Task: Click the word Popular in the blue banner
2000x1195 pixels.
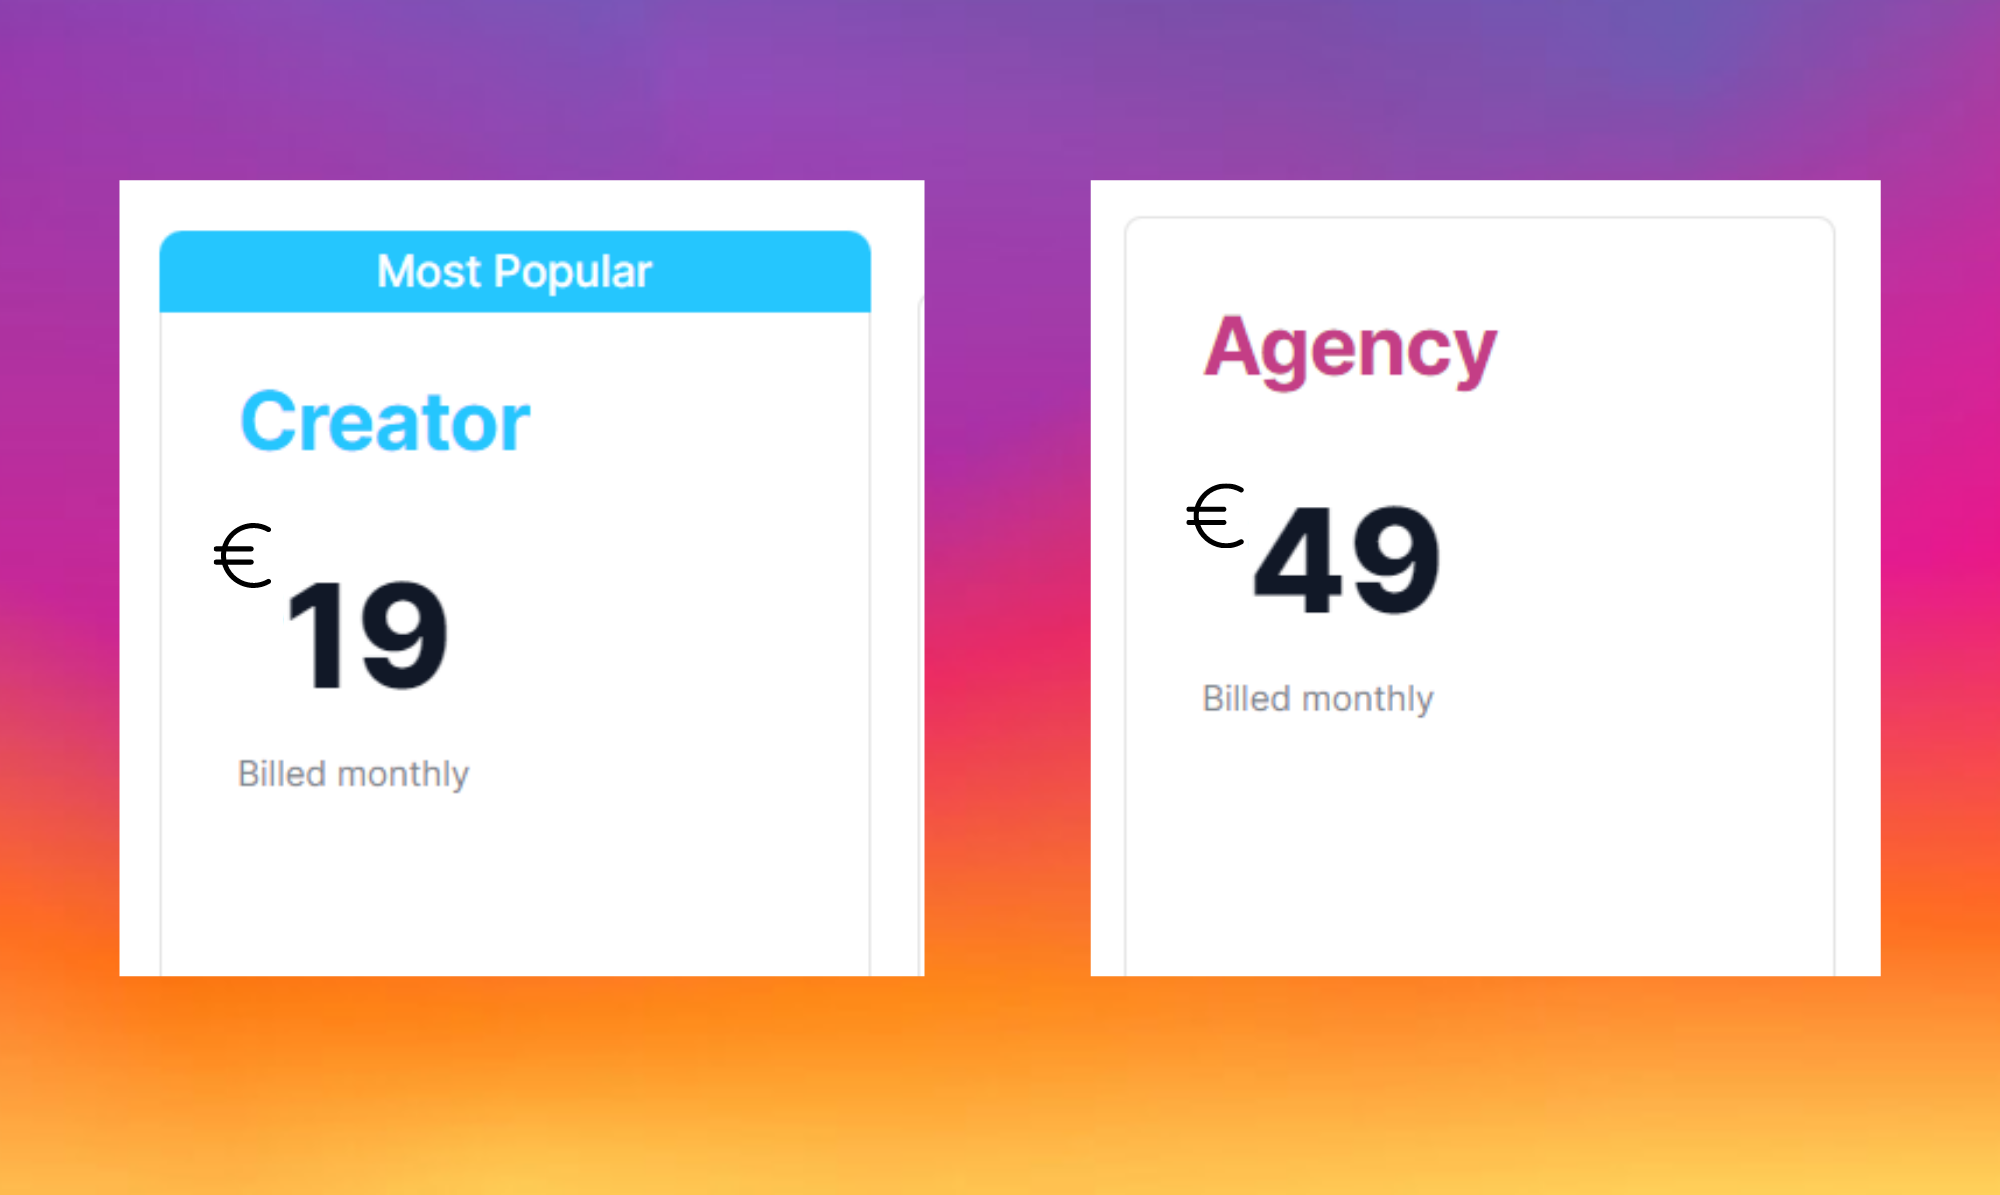Action: pos(573,272)
